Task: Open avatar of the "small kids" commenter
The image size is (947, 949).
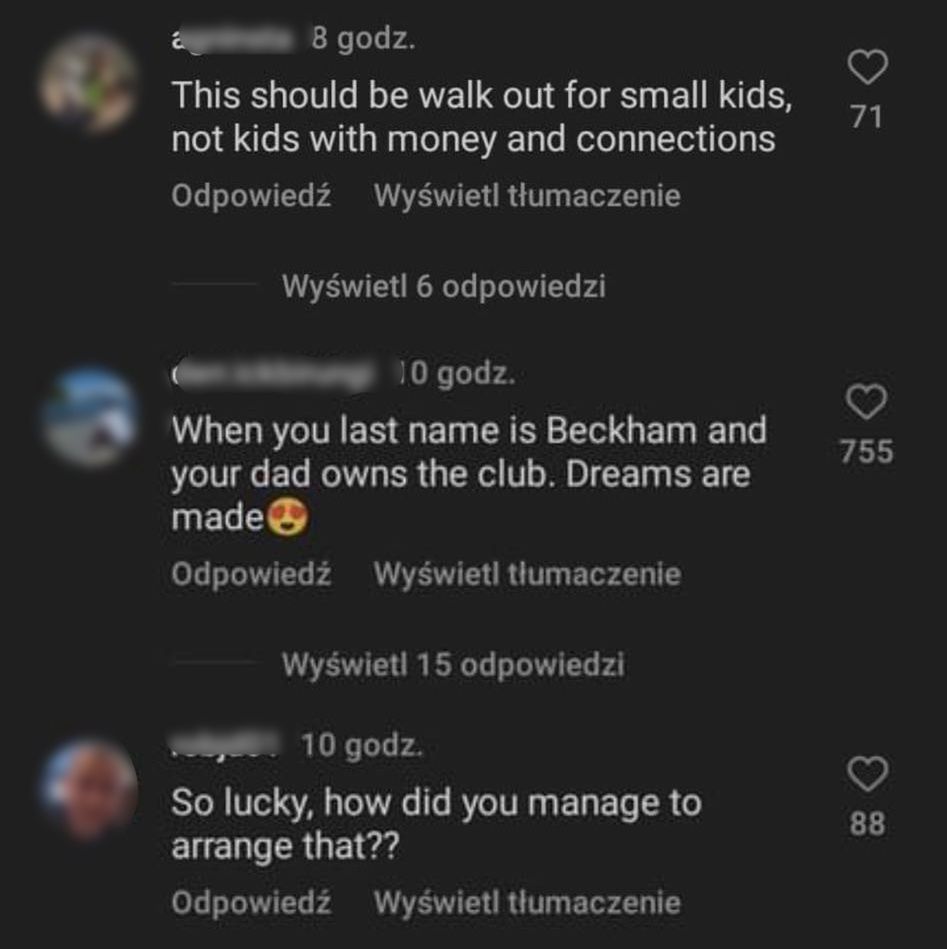Action: pos(88,83)
